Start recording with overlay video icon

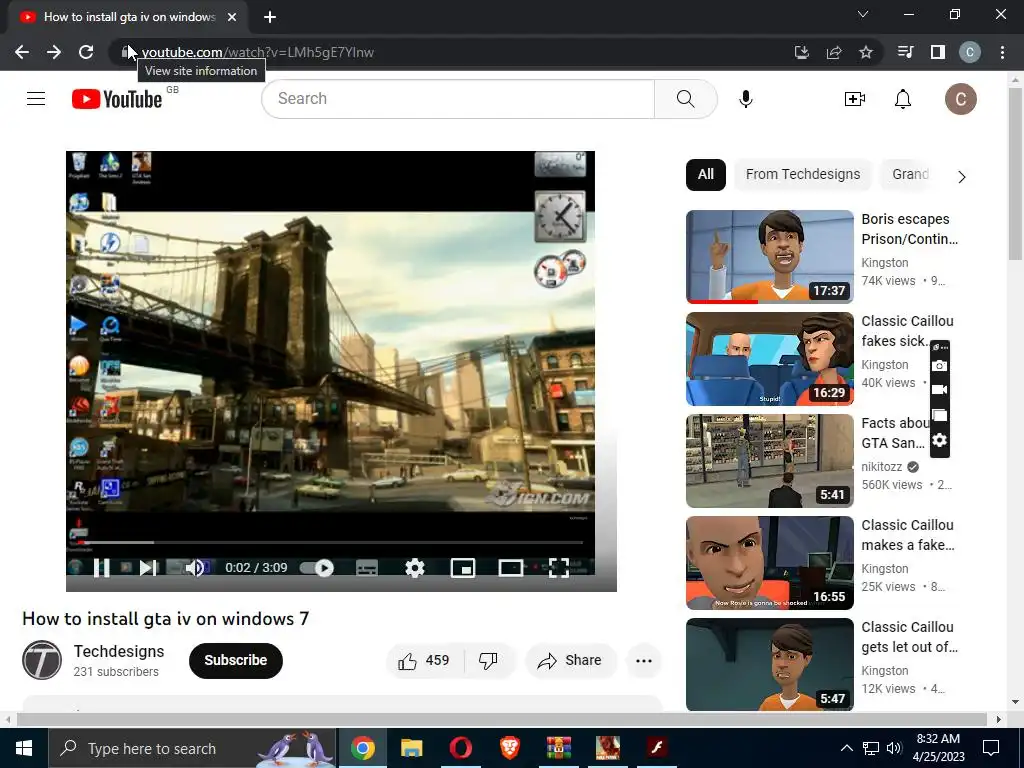coord(939,390)
